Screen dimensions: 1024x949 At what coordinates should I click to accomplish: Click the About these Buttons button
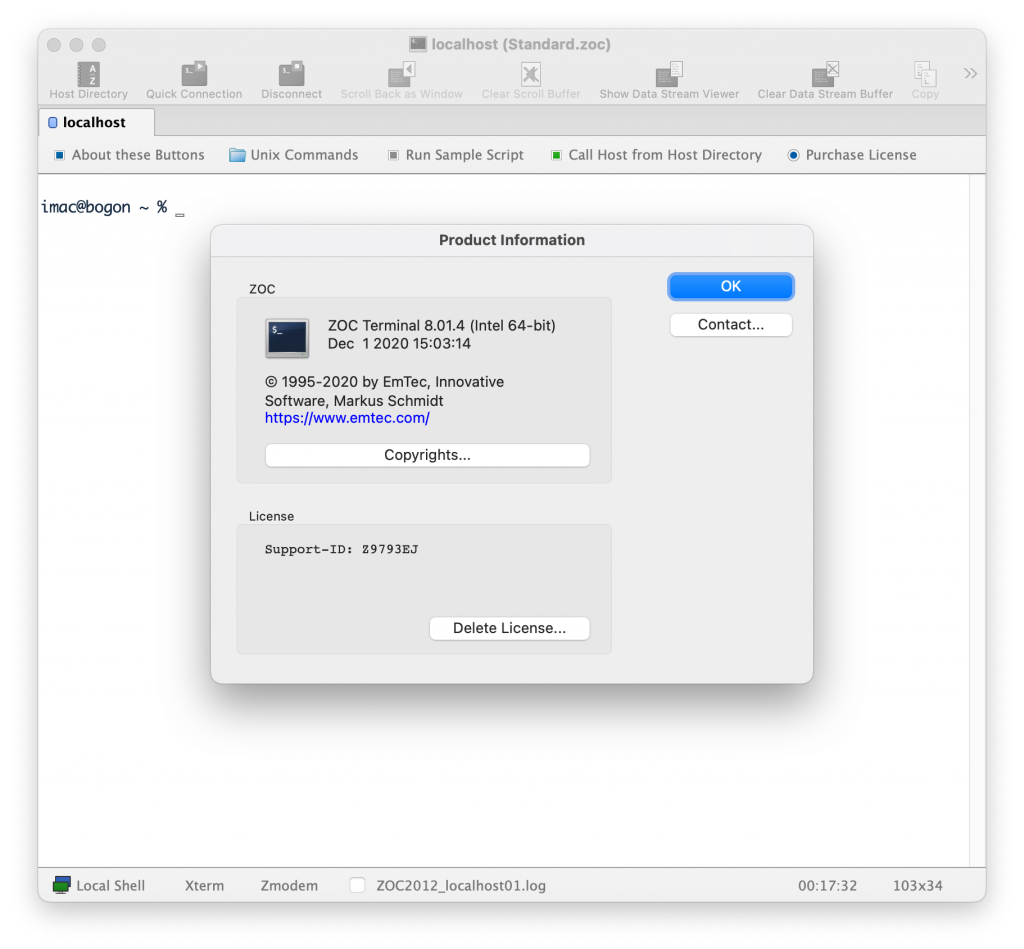point(129,155)
